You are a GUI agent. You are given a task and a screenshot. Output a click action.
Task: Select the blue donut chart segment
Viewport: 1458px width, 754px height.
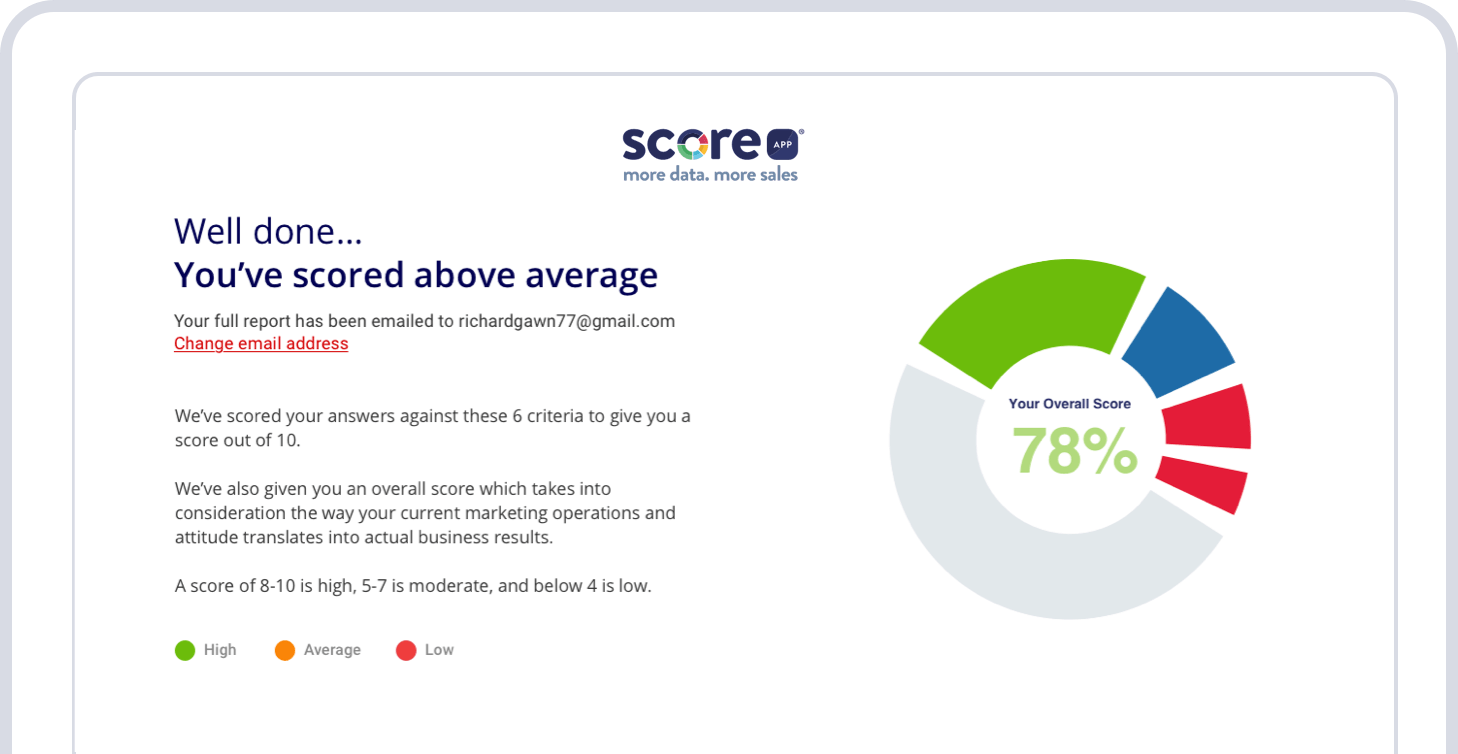coord(1180,340)
